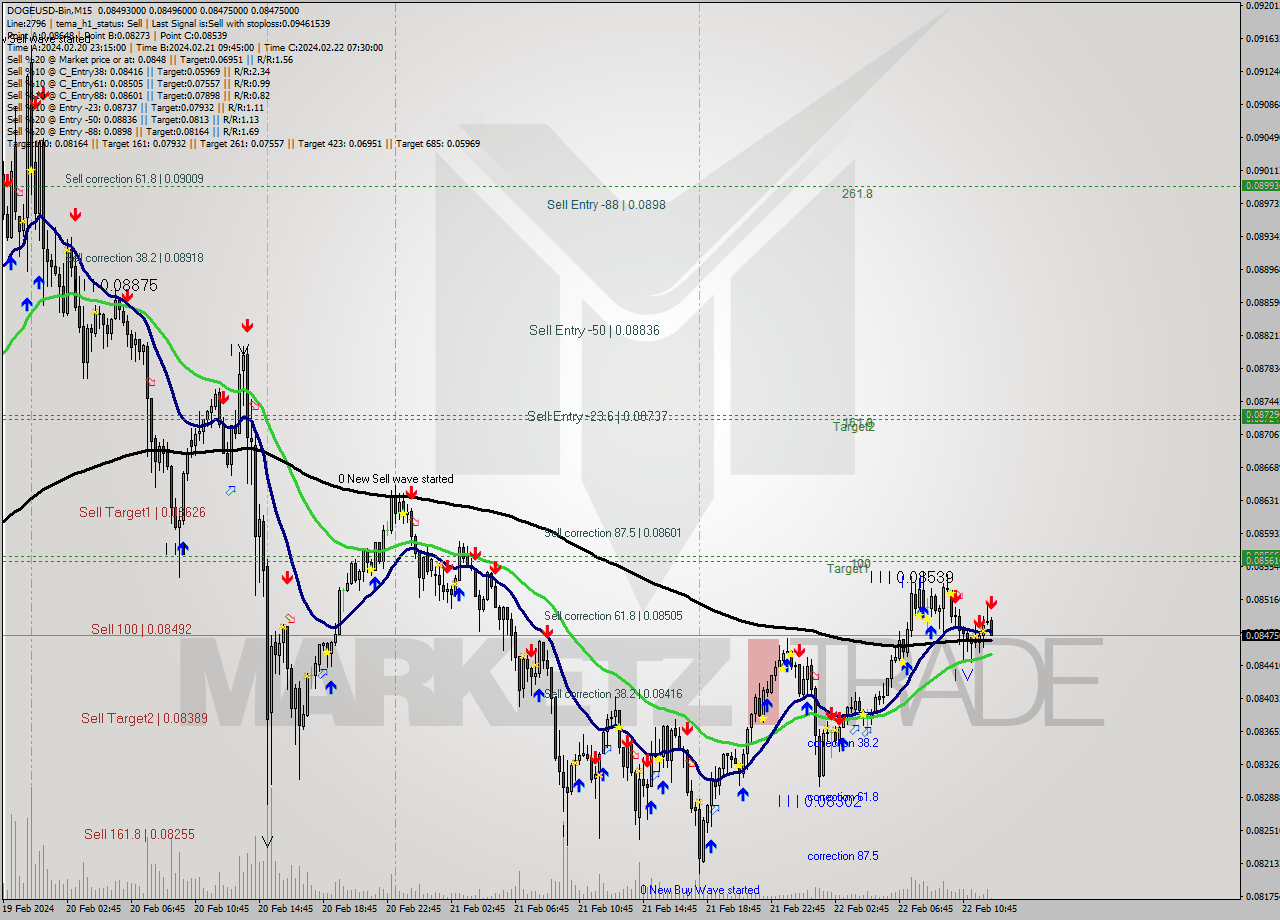Click the '21 Feb 06:45' time axis label
This screenshot has width=1280, height=920.
(542, 909)
